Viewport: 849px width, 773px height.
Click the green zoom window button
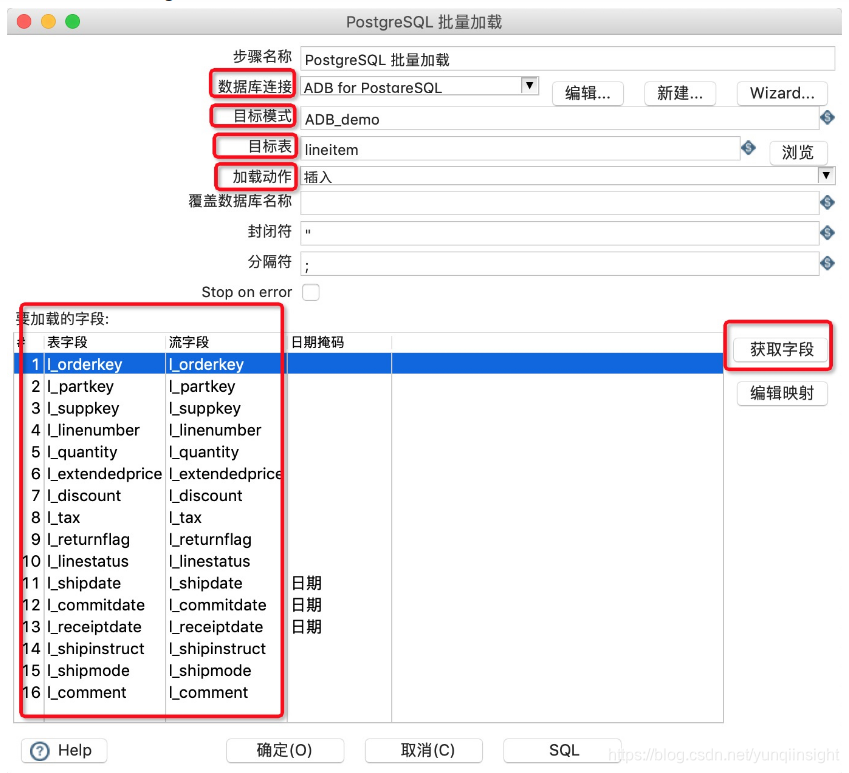point(73,22)
